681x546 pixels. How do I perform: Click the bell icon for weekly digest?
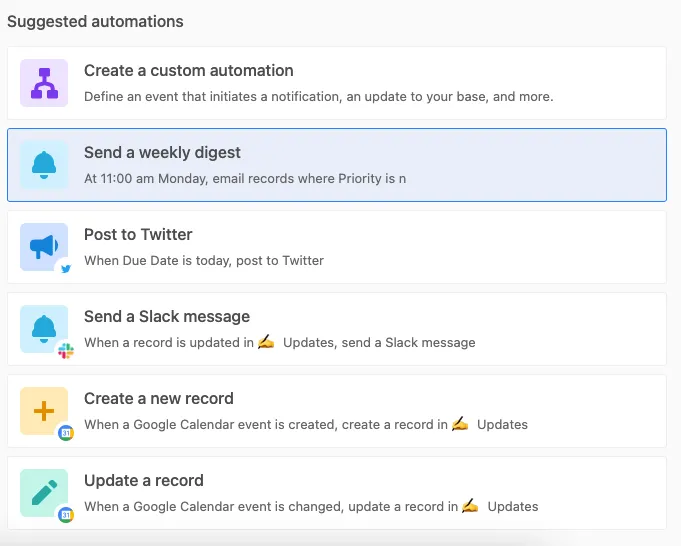tap(44, 165)
